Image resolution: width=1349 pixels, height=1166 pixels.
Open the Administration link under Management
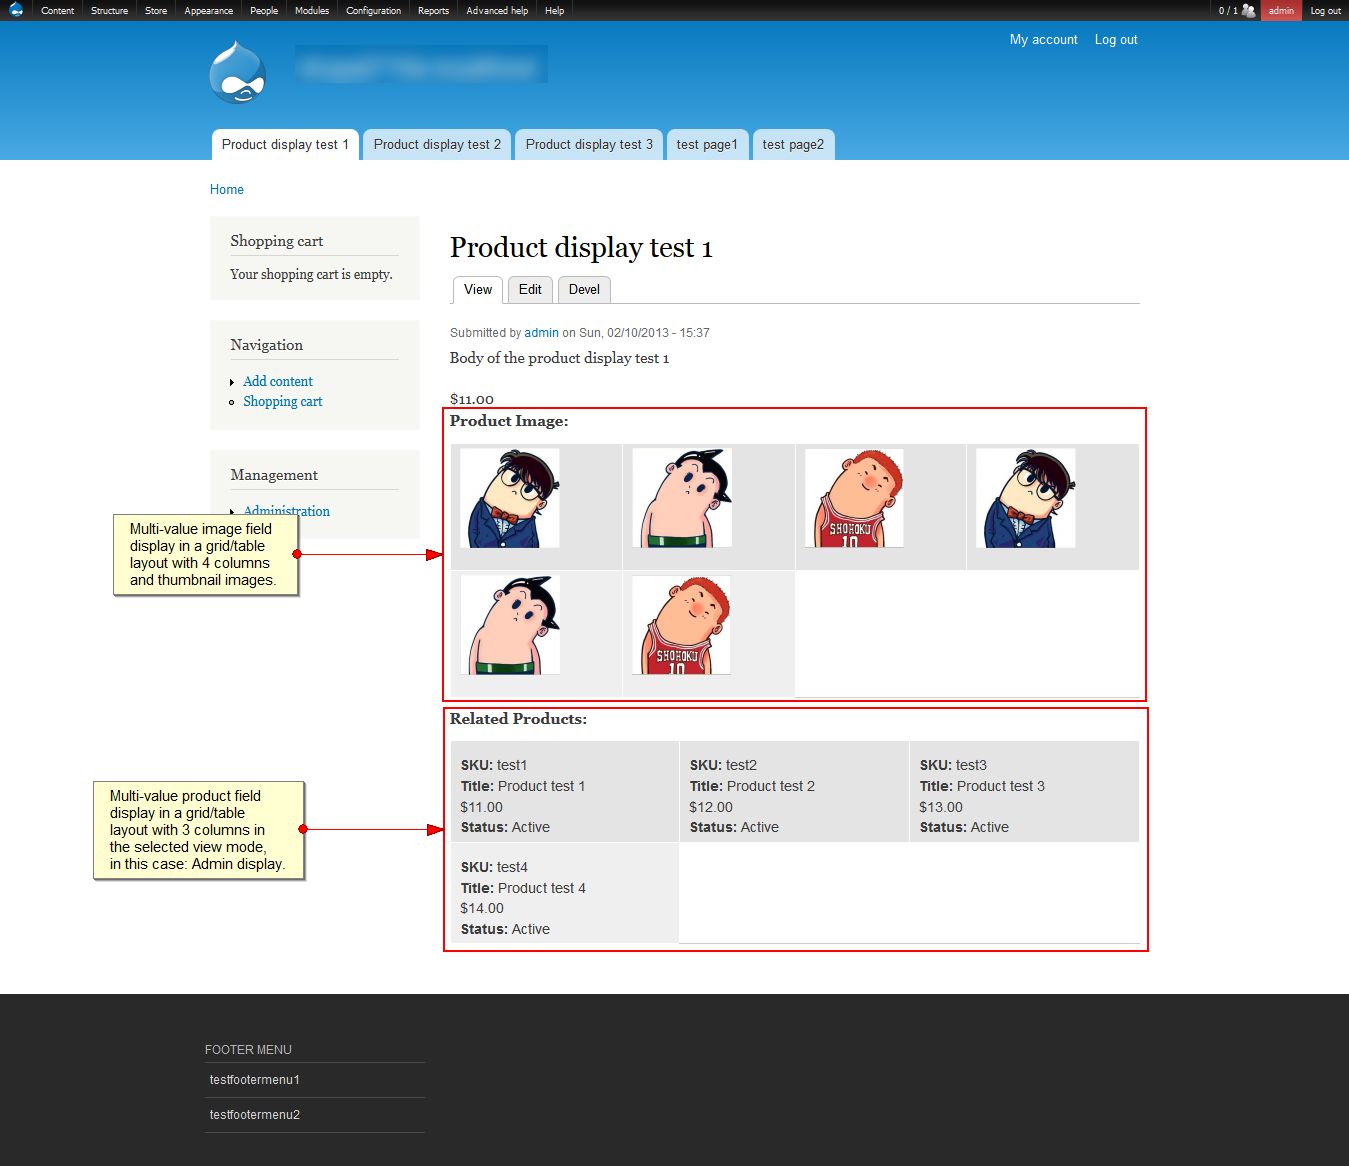286,511
